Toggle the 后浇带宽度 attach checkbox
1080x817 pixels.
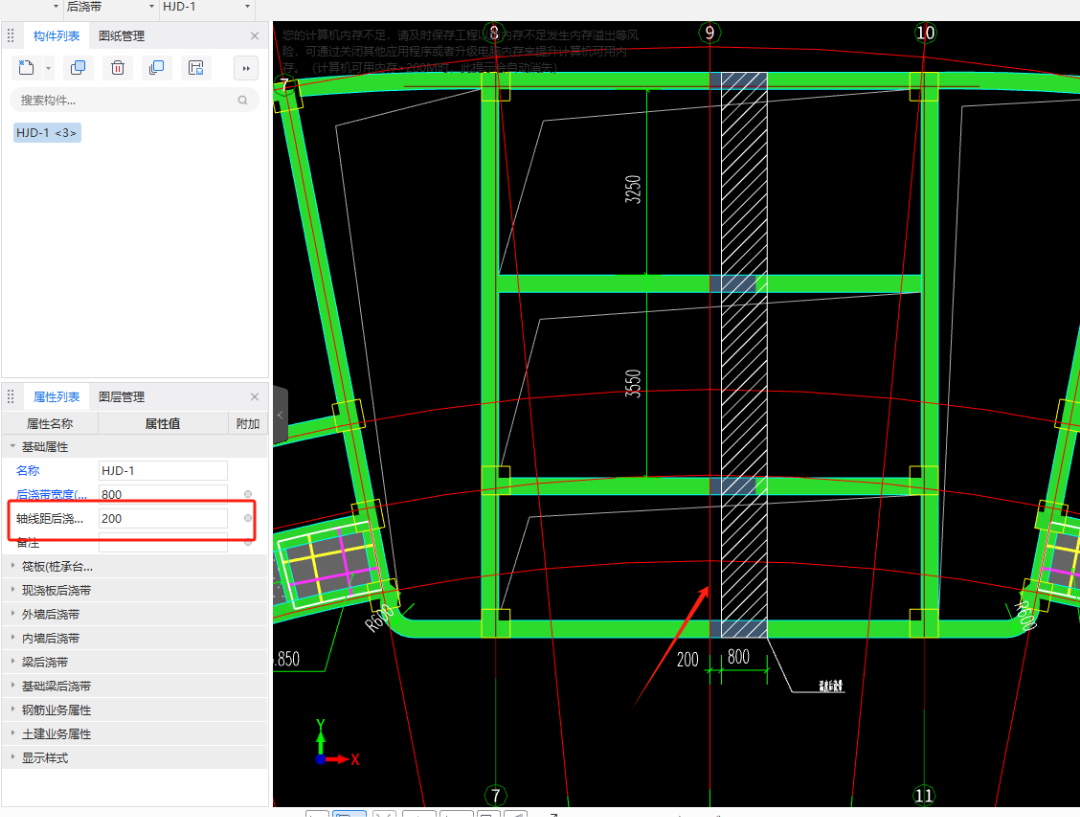248,494
